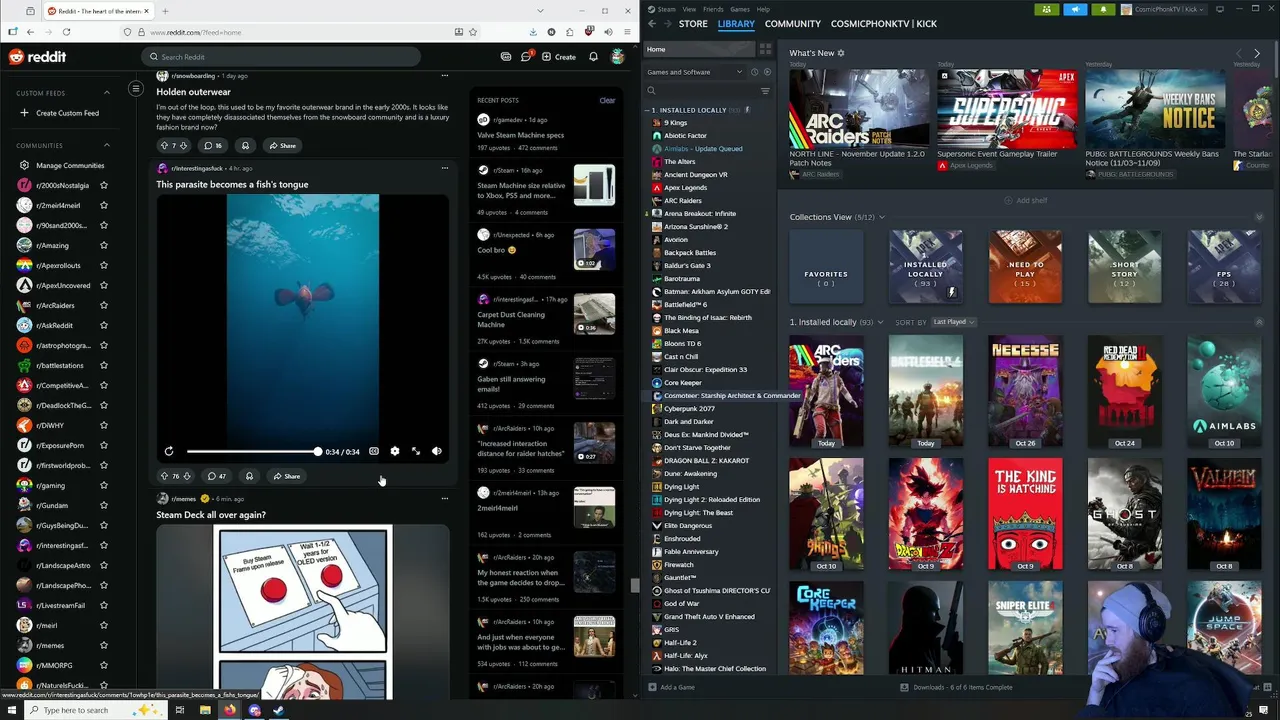The image size is (1280, 720).
Task: Switch to the Steam LIBRARY tab
Action: [736, 23]
